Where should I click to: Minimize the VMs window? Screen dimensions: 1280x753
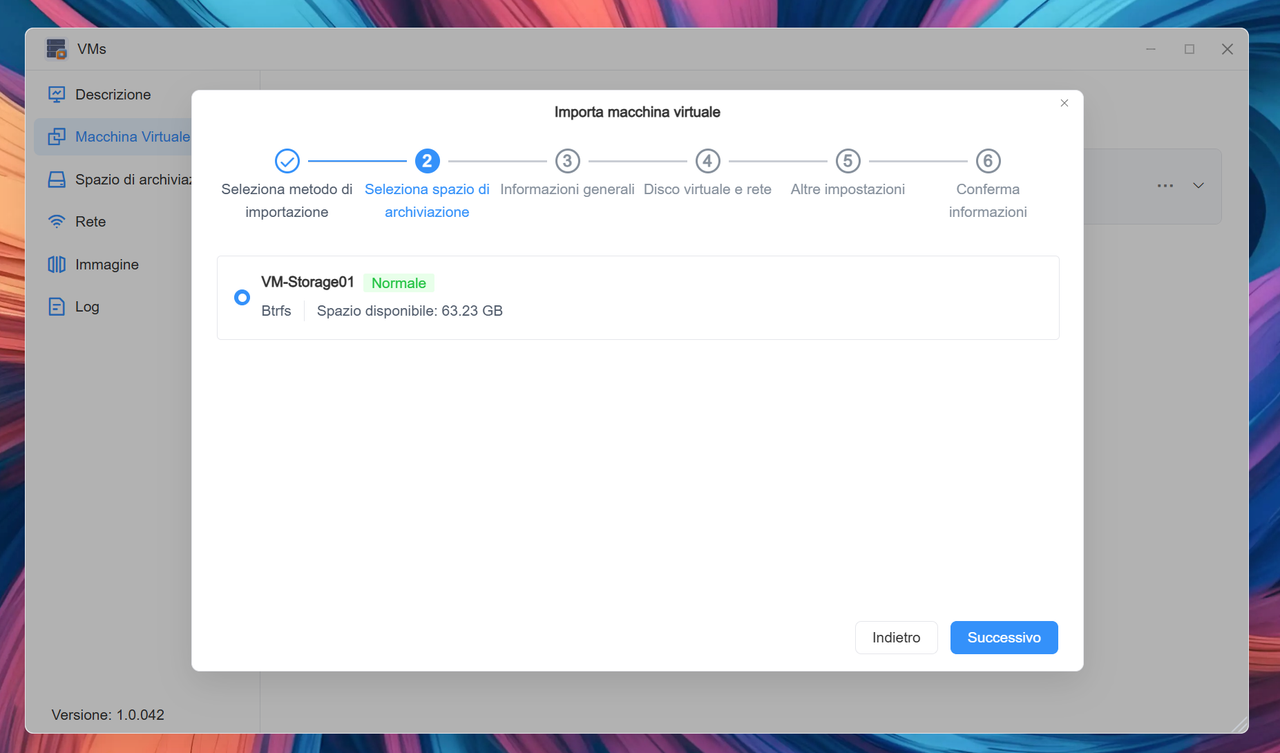pyautogui.click(x=1152, y=49)
